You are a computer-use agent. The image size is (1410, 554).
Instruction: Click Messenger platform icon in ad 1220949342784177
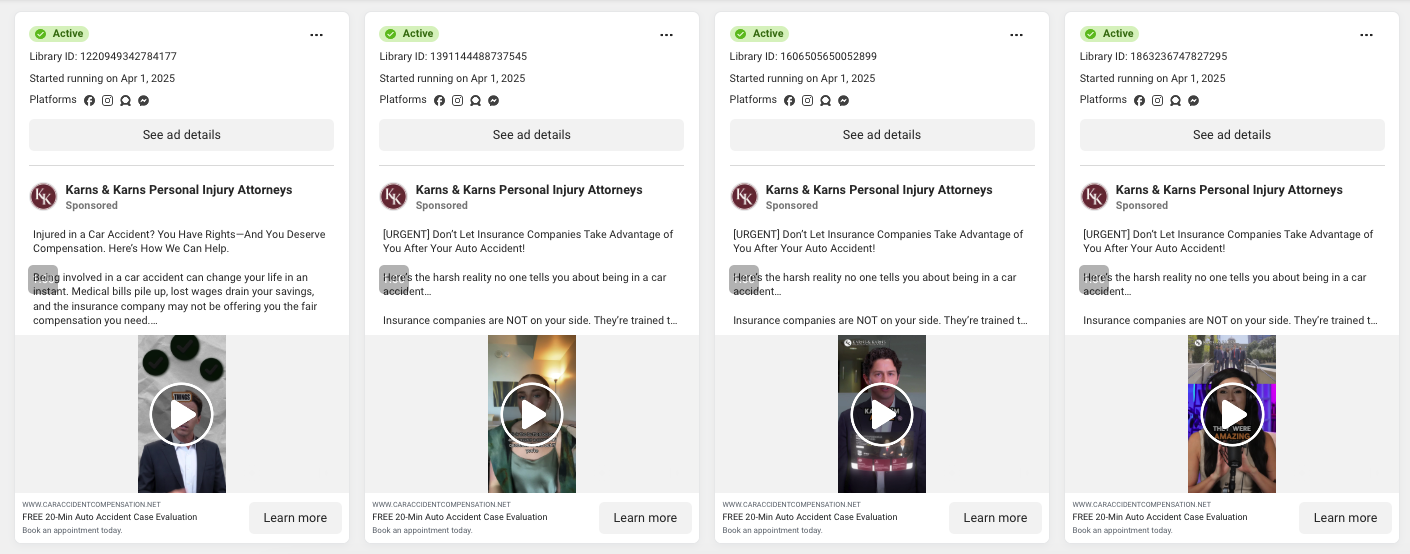(144, 101)
